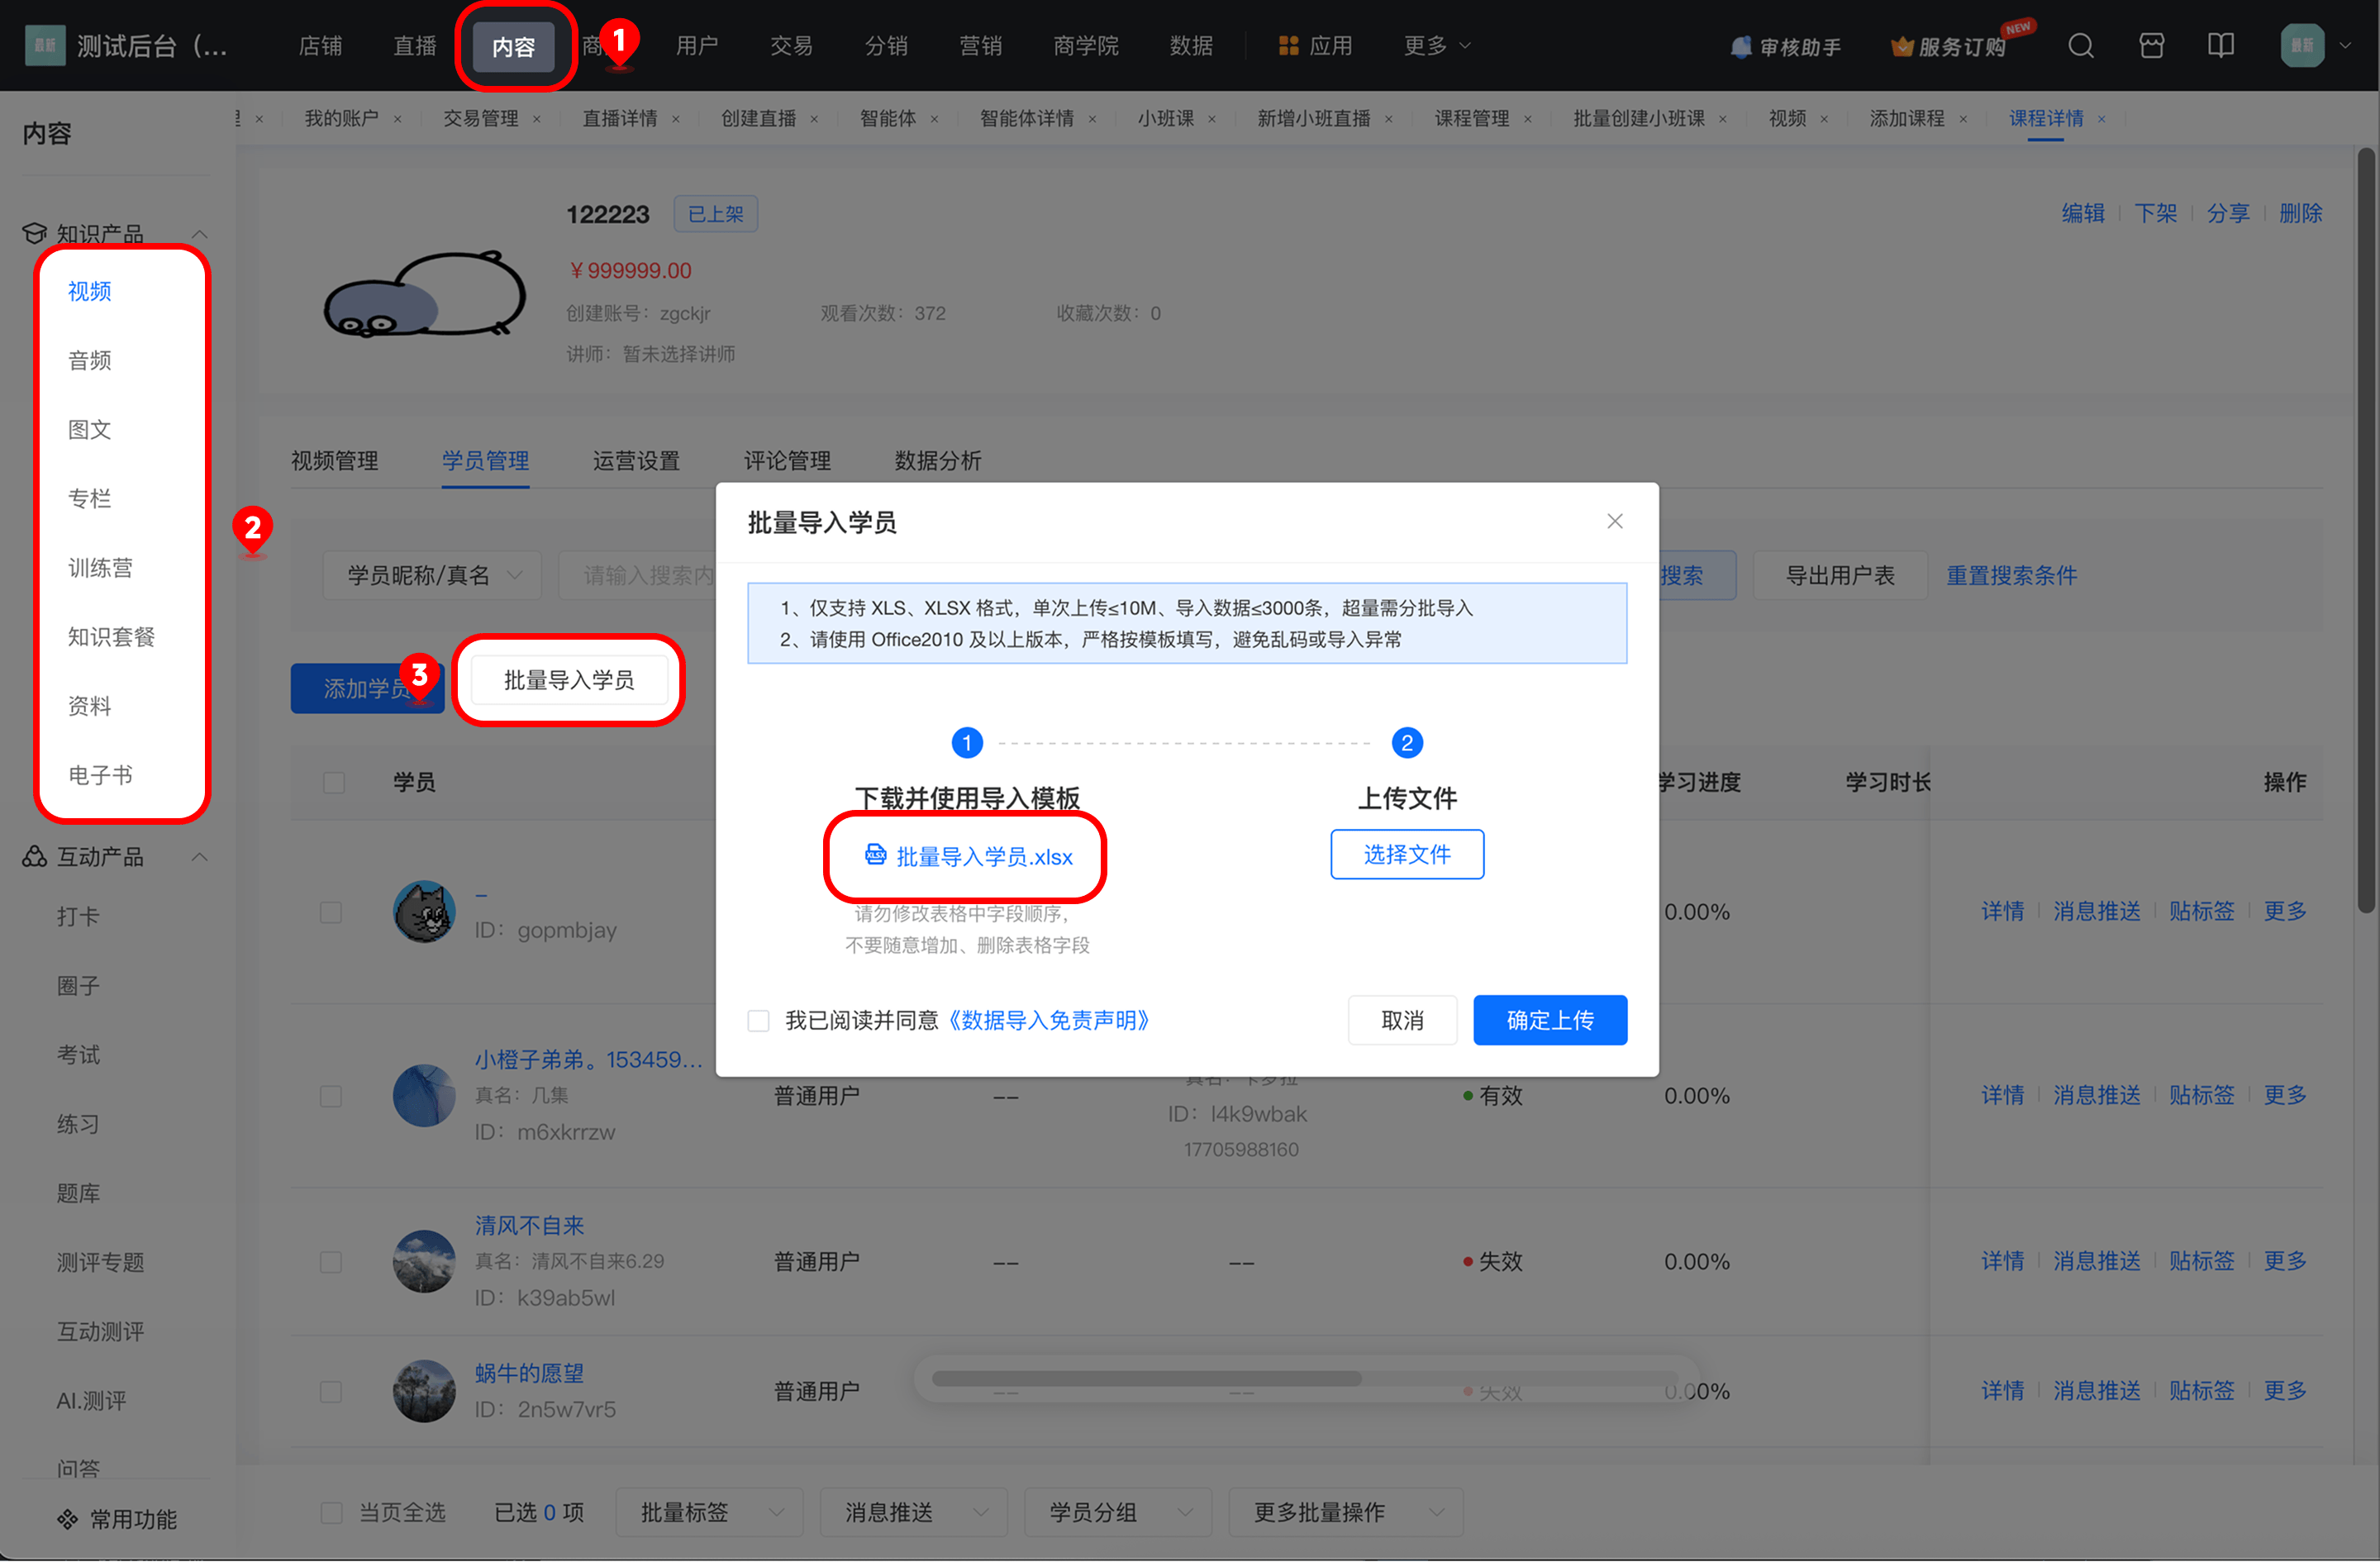Viewport: 2380px width, 1562px height.
Task: Click the 知识产品 graduation cap icon
Action: coord(35,234)
